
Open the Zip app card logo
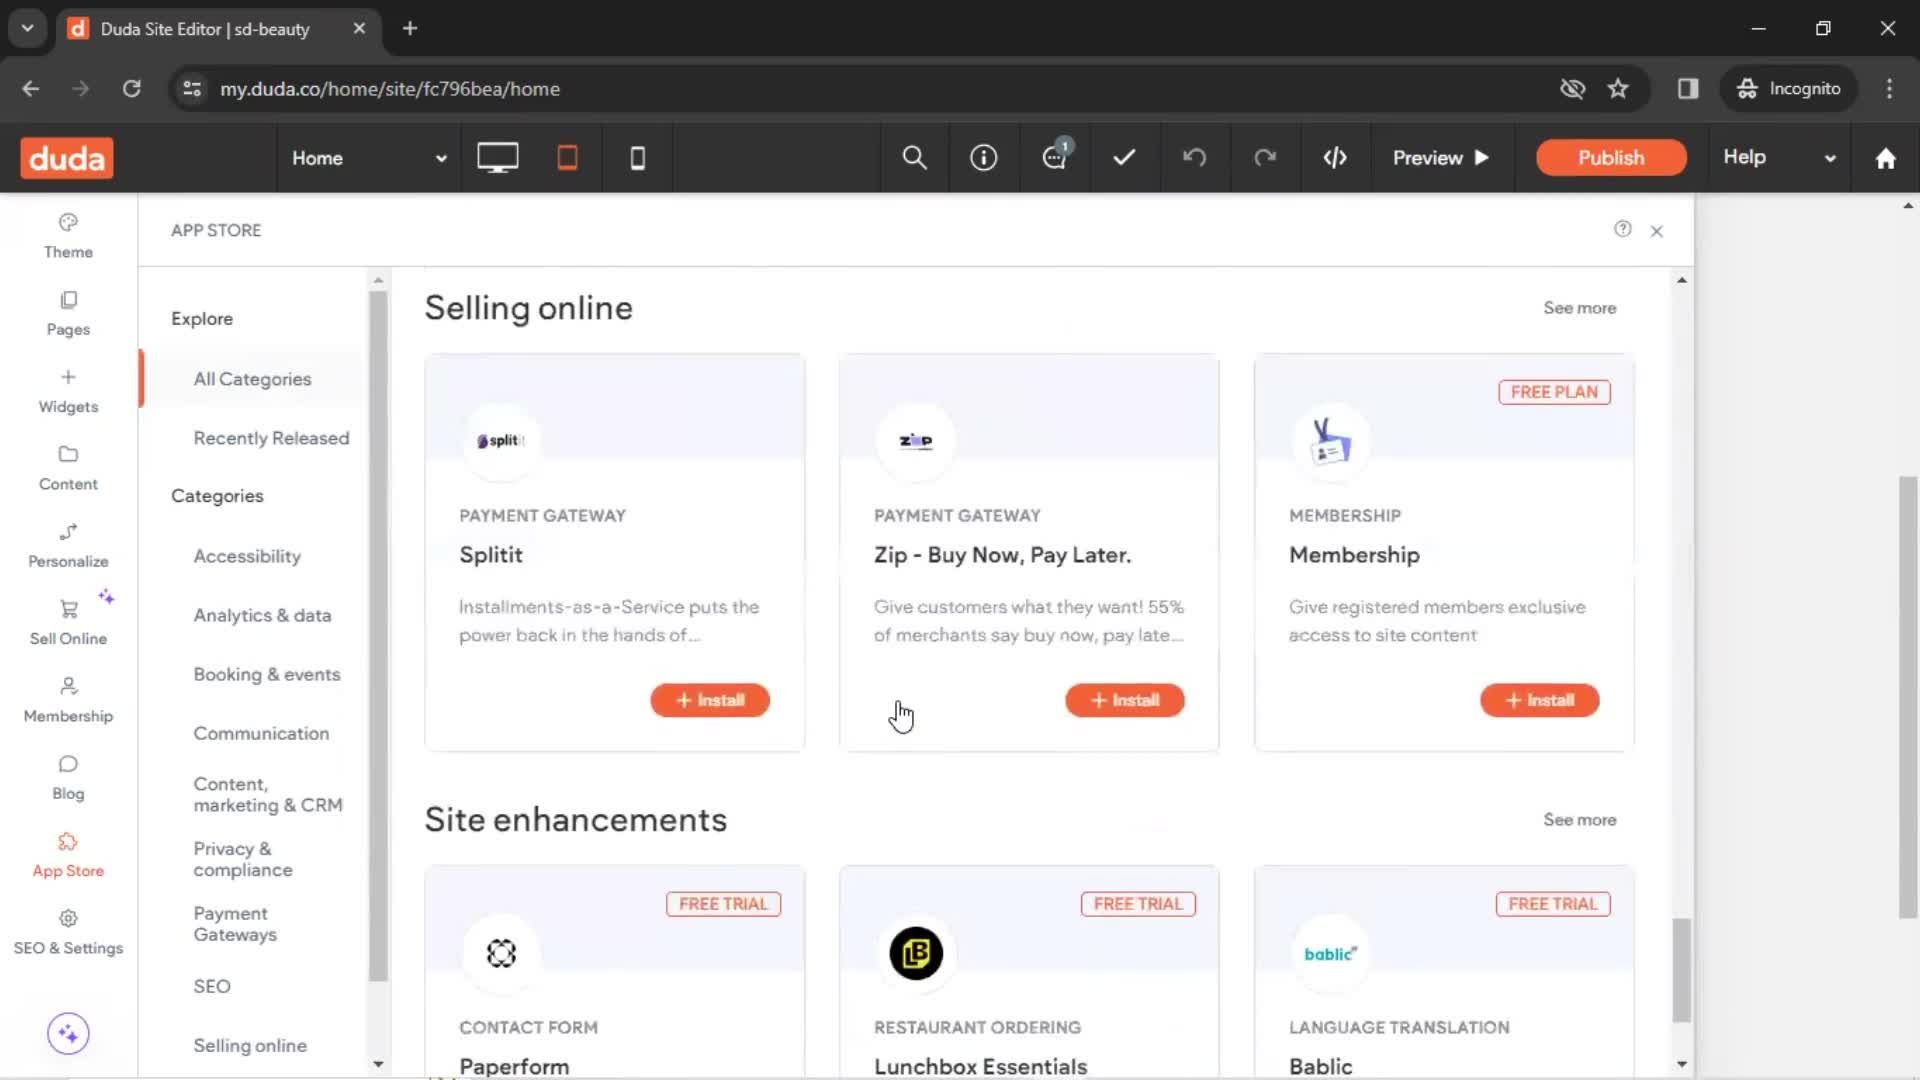pyautogui.click(x=916, y=441)
